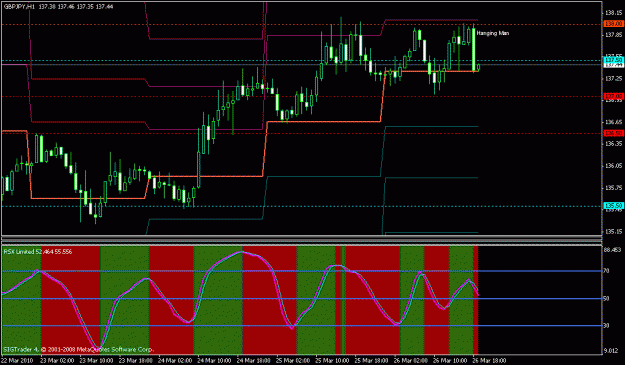Screen dimensions: 625x365
Task: Click the 23 Mar 02:00 time label
Action: (57, 361)
